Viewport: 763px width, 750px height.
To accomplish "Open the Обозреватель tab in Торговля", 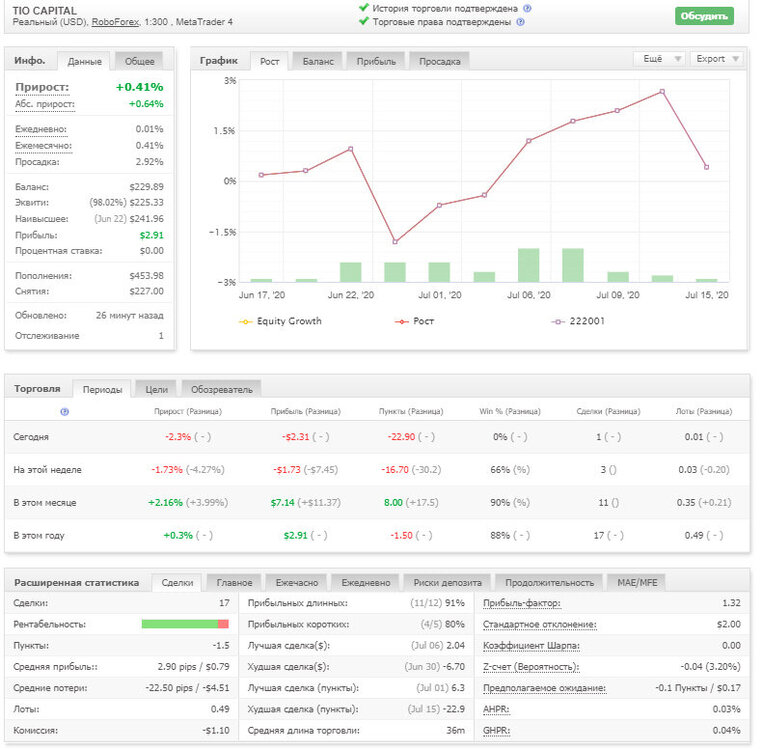I will coord(222,389).
